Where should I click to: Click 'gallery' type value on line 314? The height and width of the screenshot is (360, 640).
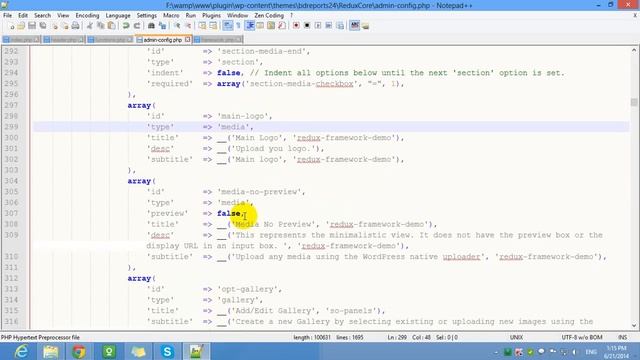coord(240,300)
